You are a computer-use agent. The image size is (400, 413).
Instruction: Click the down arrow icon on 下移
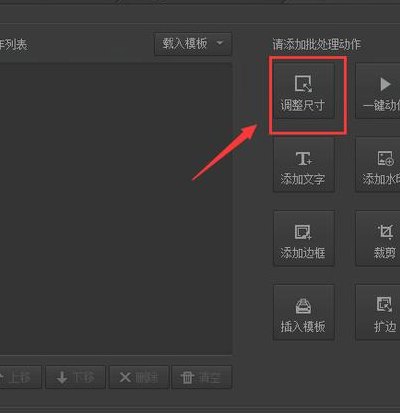tap(62, 377)
